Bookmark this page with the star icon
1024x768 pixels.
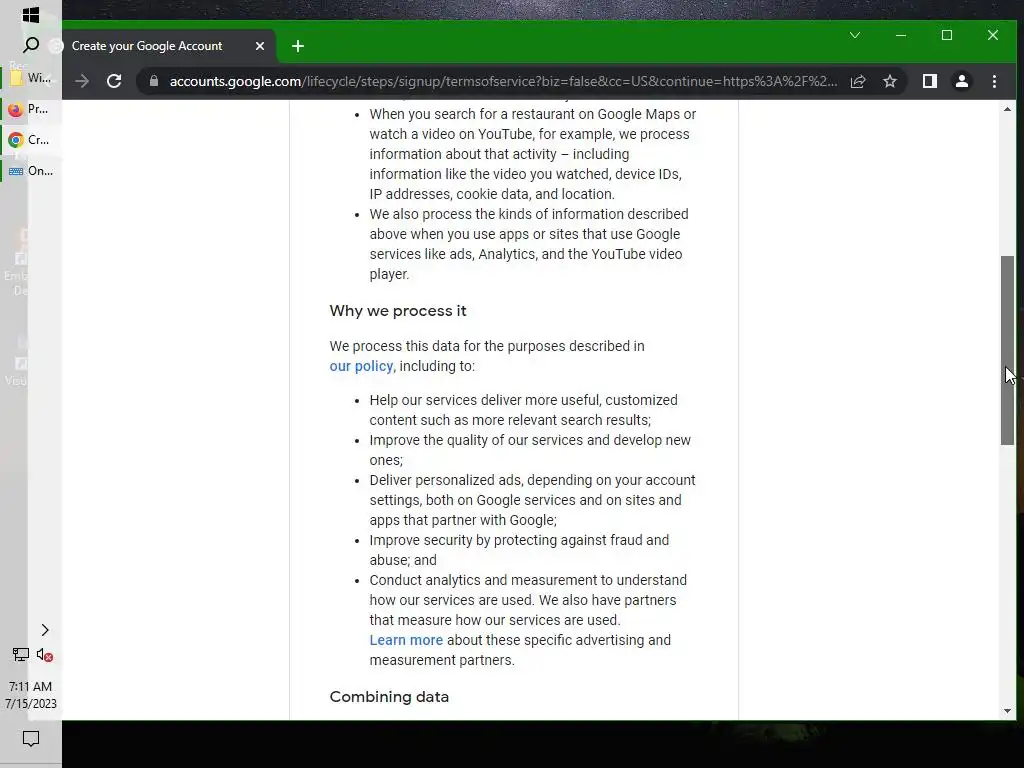(889, 81)
